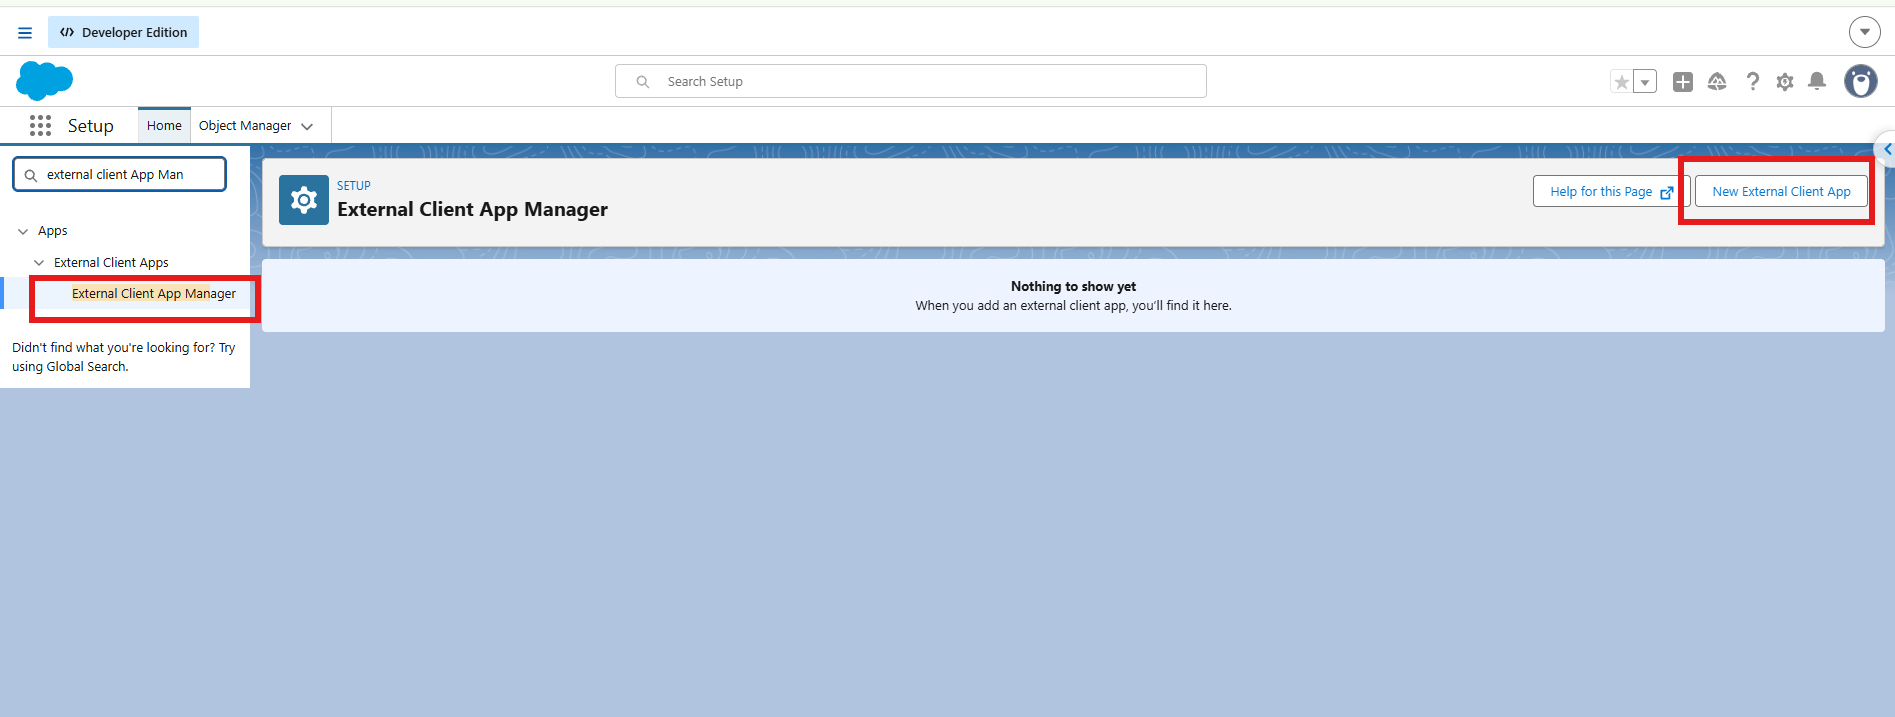The width and height of the screenshot is (1895, 717).
Task: Click the favorites star icon
Action: pos(1621,82)
